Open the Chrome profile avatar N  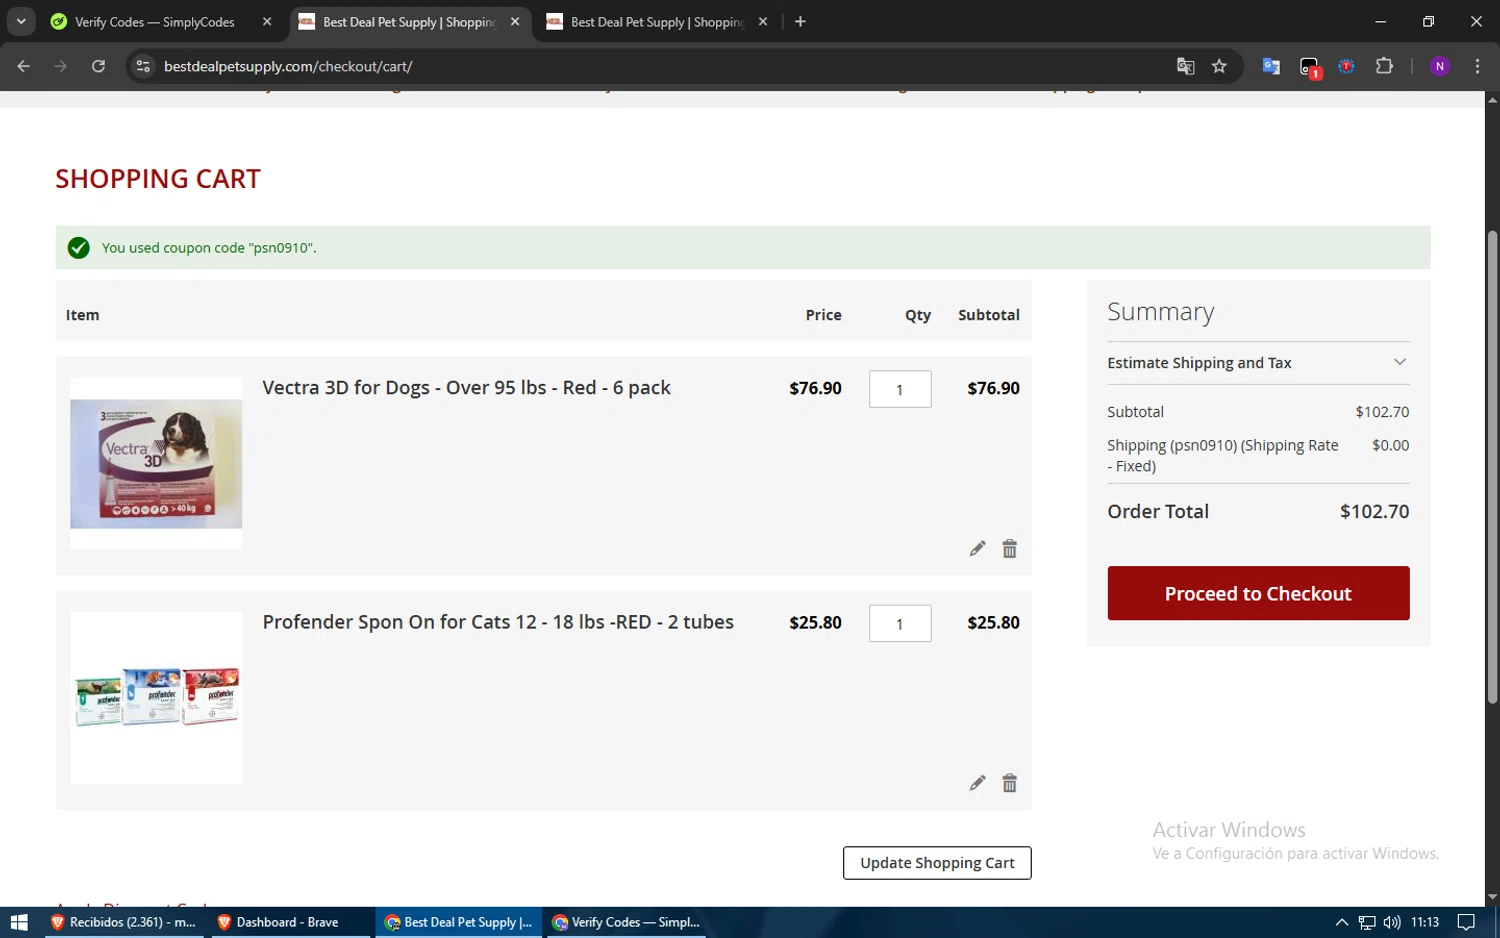pyautogui.click(x=1440, y=66)
